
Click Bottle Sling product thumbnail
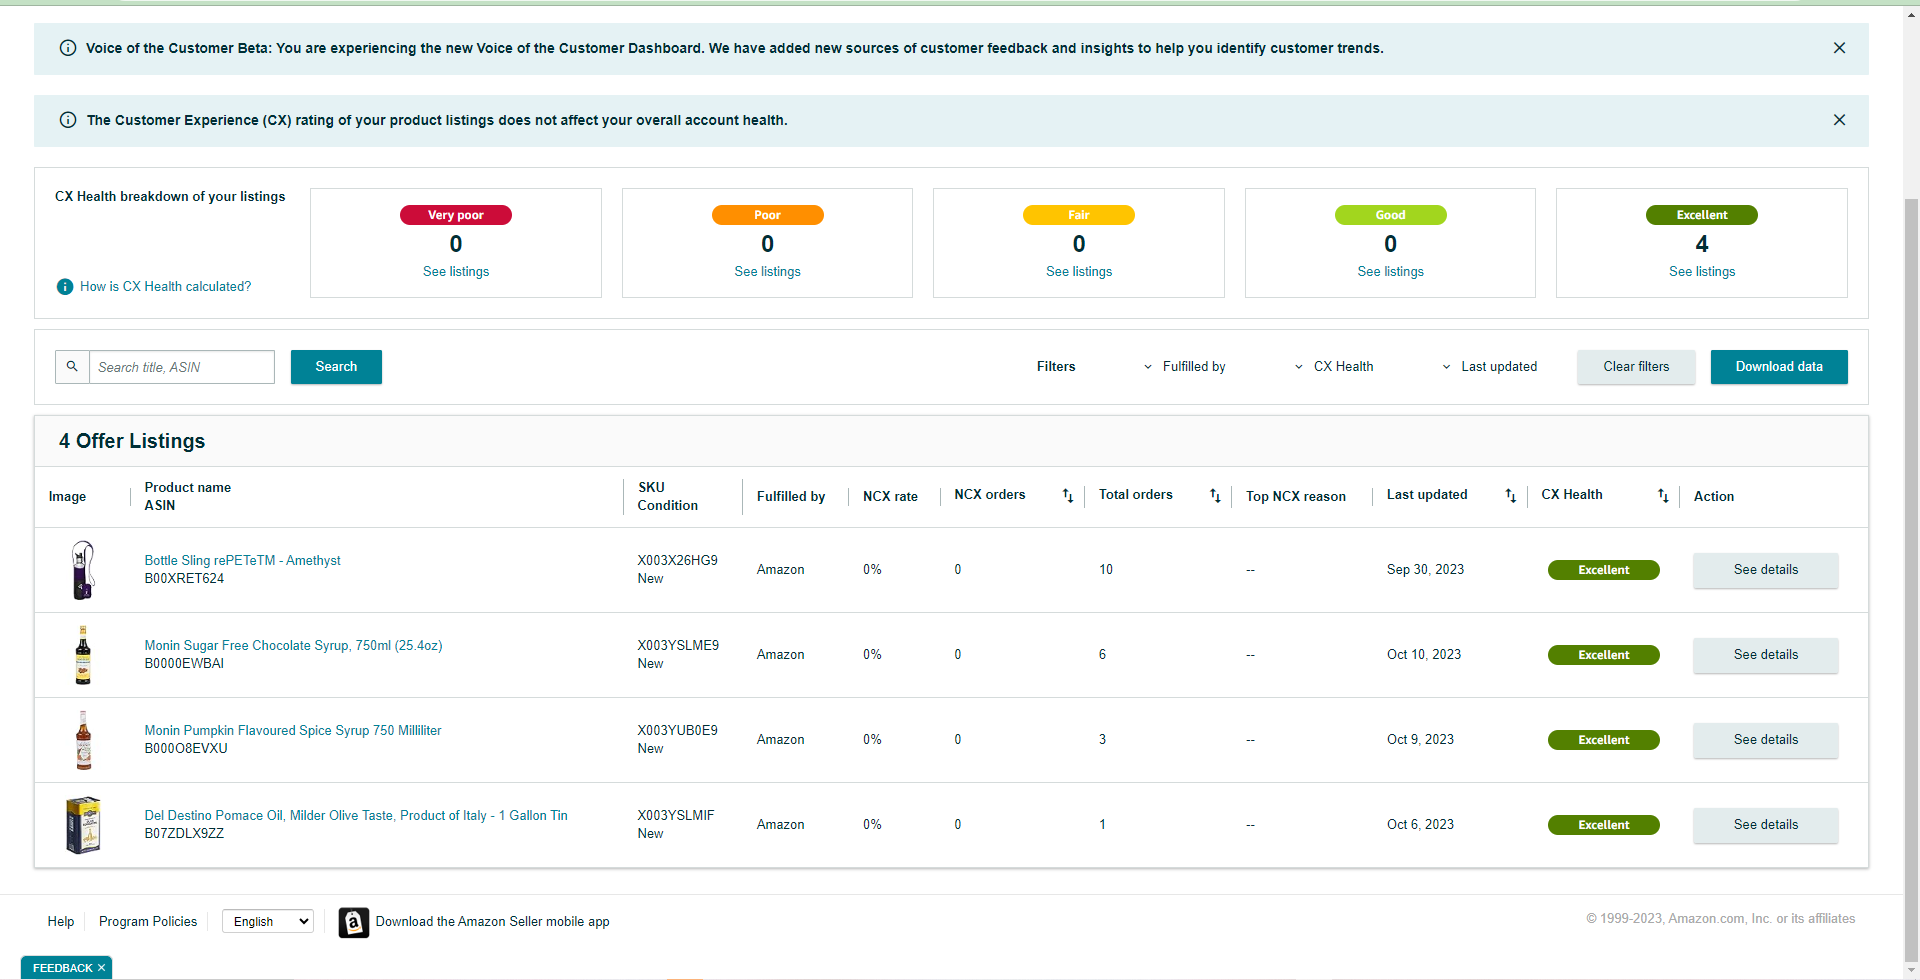click(x=83, y=570)
